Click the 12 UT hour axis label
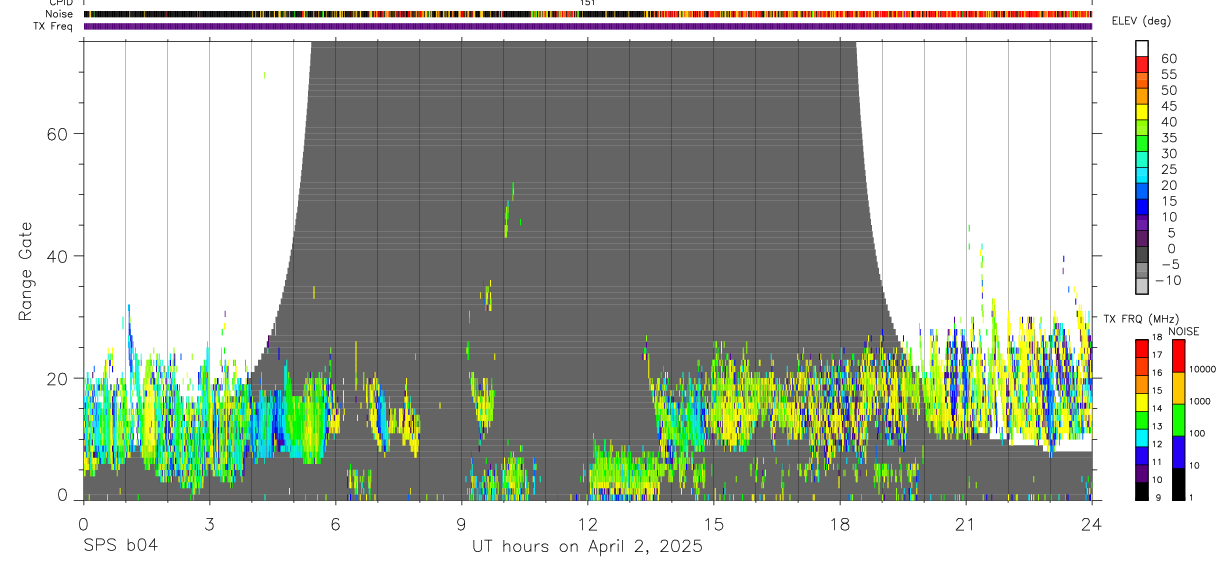1228x567 pixels. 588,524
